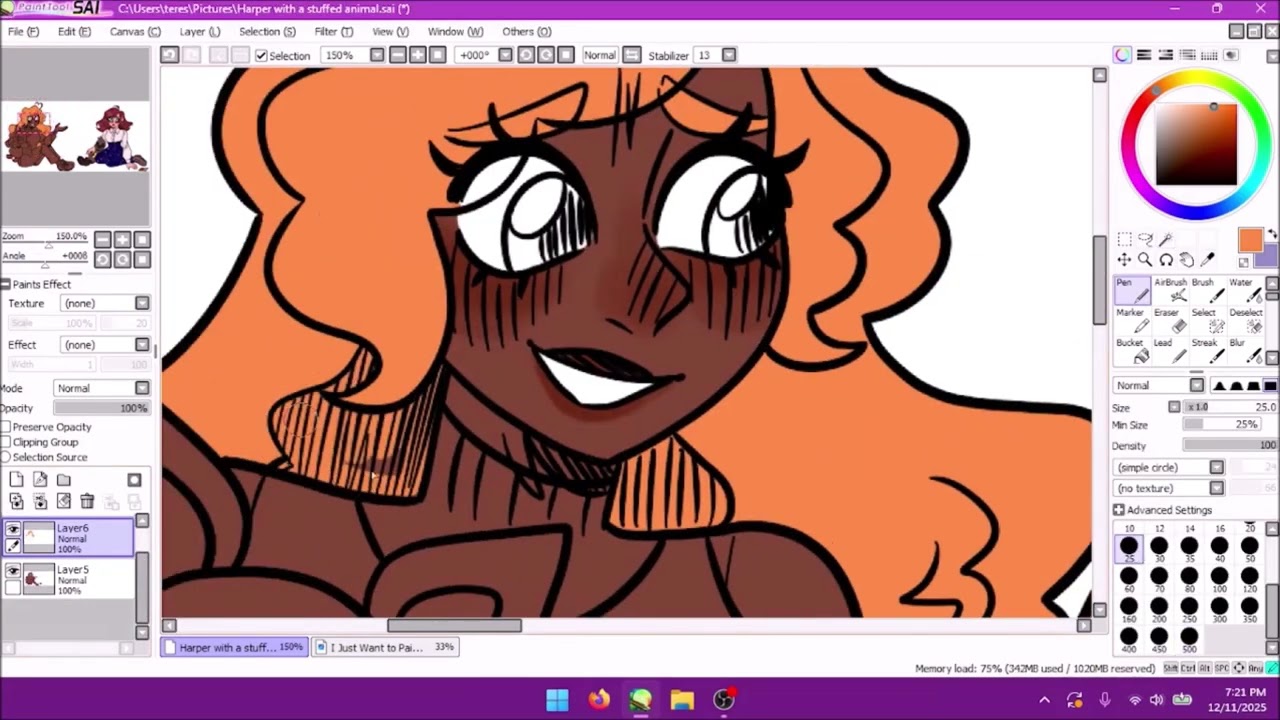Create a new layer folder

pyautogui.click(x=63, y=480)
